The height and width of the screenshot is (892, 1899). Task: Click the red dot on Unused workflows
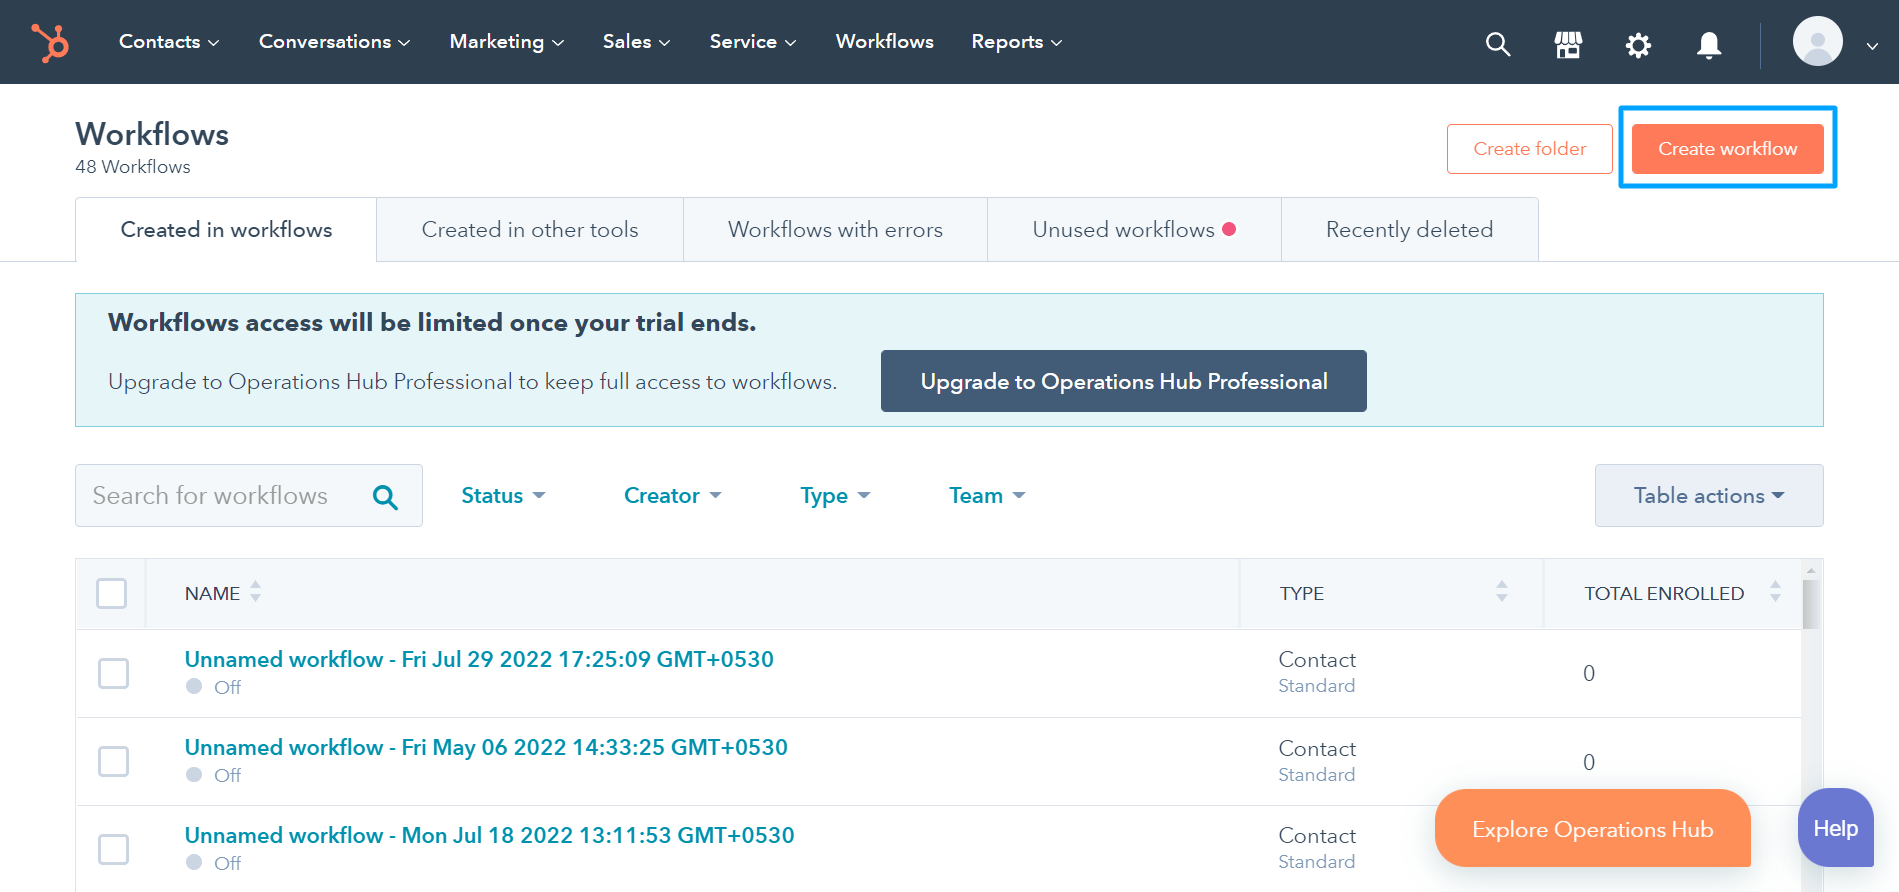tap(1229, 229)
